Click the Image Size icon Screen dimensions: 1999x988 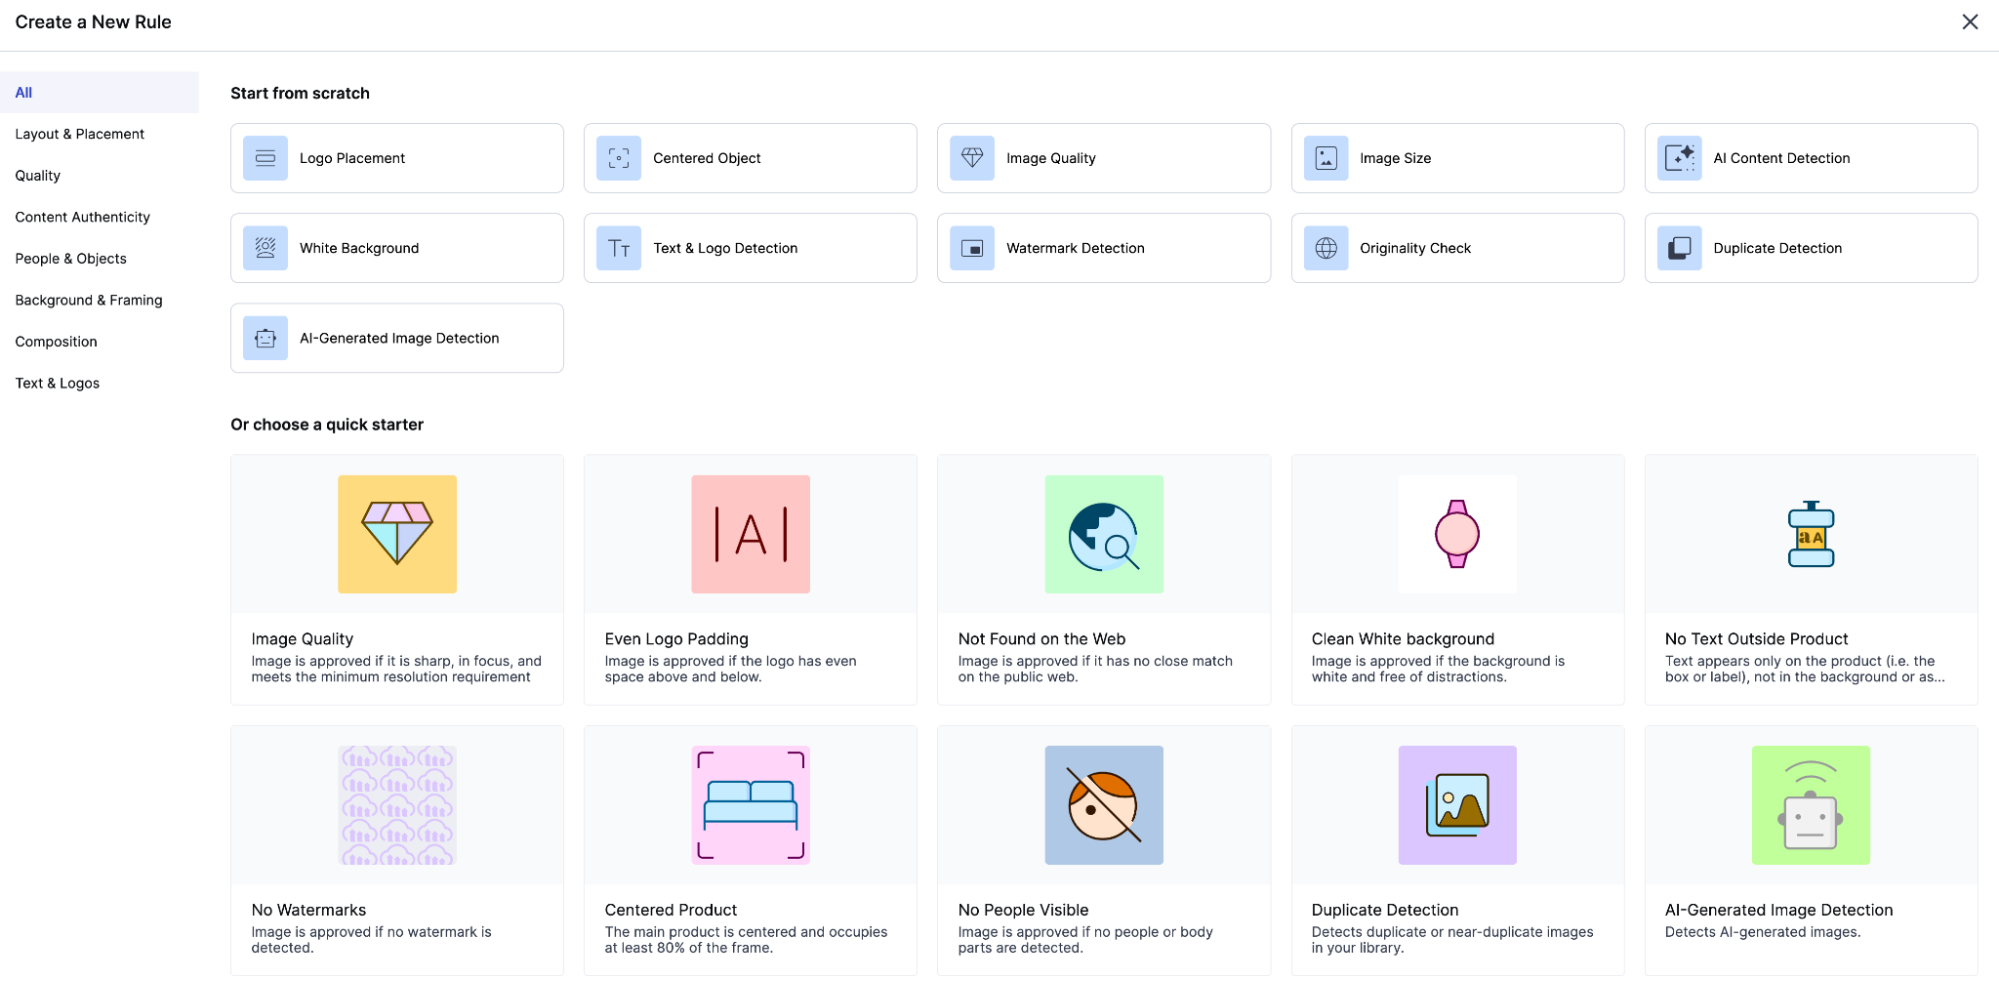coord(1325,157)
